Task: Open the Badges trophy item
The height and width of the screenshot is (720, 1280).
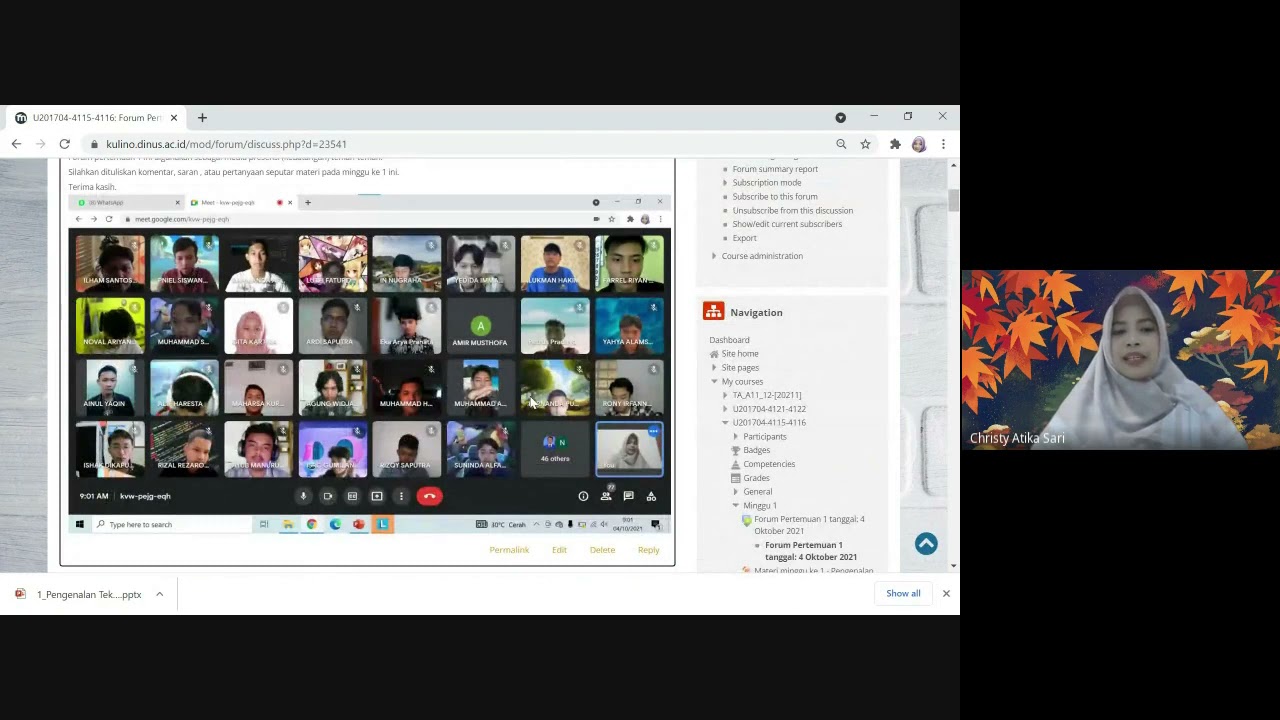Action: [x=756, y=450]
